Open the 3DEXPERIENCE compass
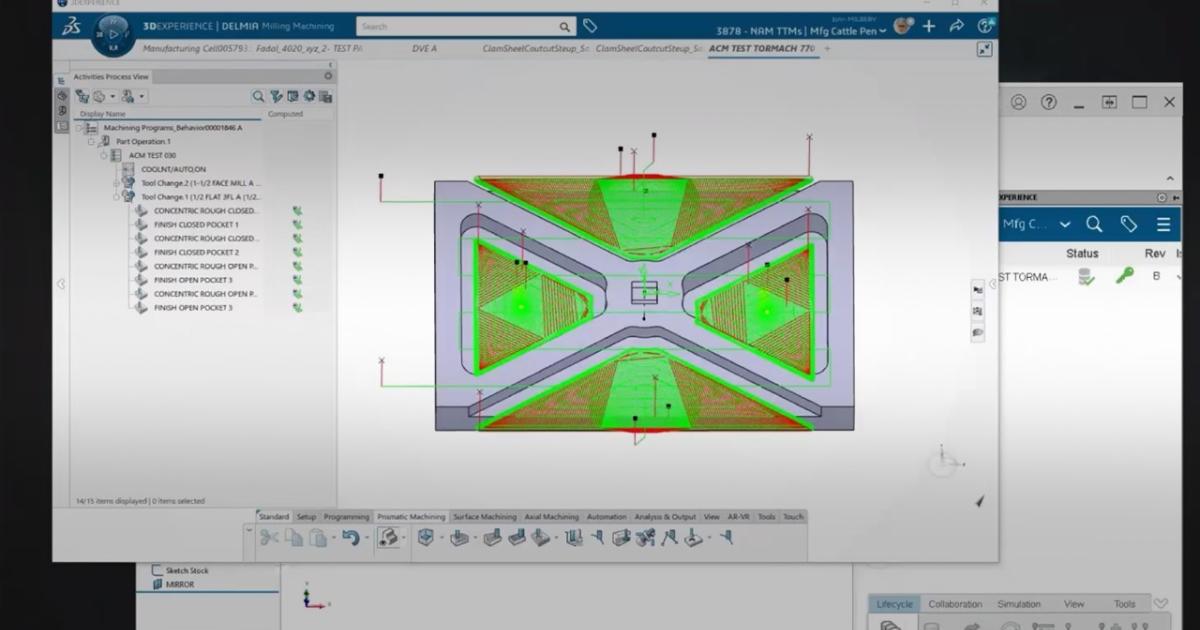This screenshot has height=630, width=1200. pyautogui.click(x=112, y=35)
